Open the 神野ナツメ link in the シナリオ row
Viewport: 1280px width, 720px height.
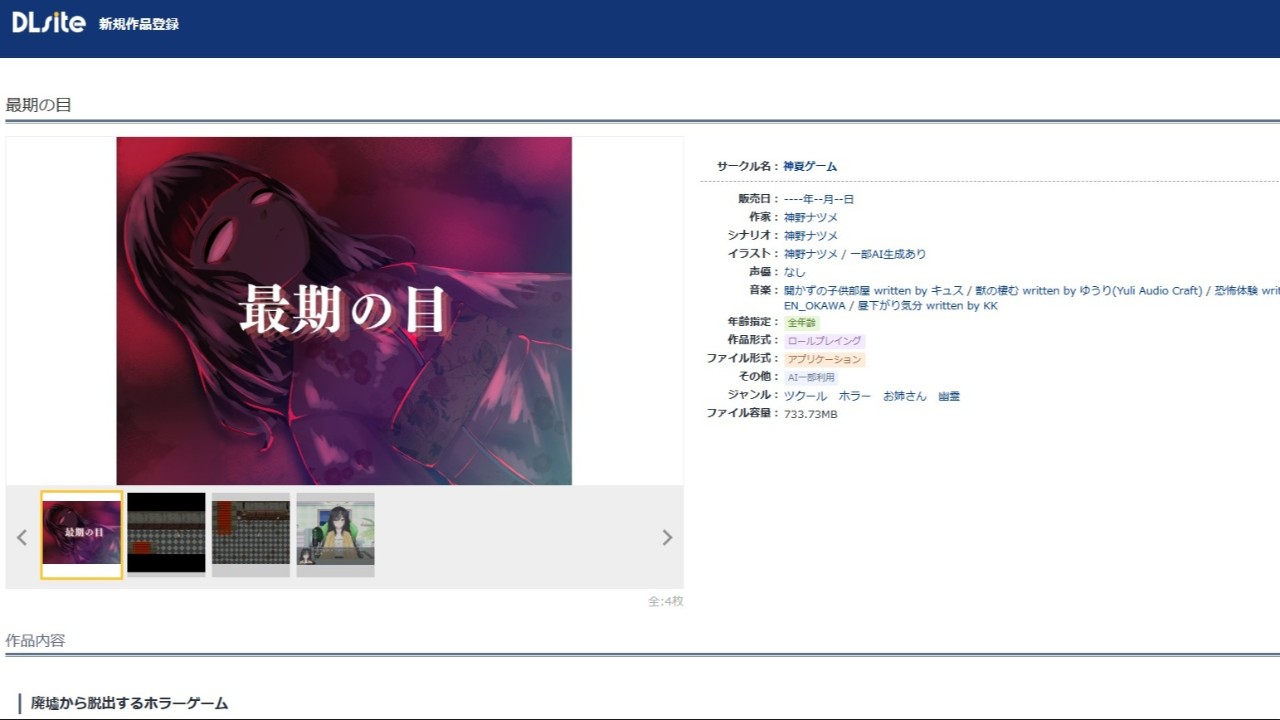811,235
